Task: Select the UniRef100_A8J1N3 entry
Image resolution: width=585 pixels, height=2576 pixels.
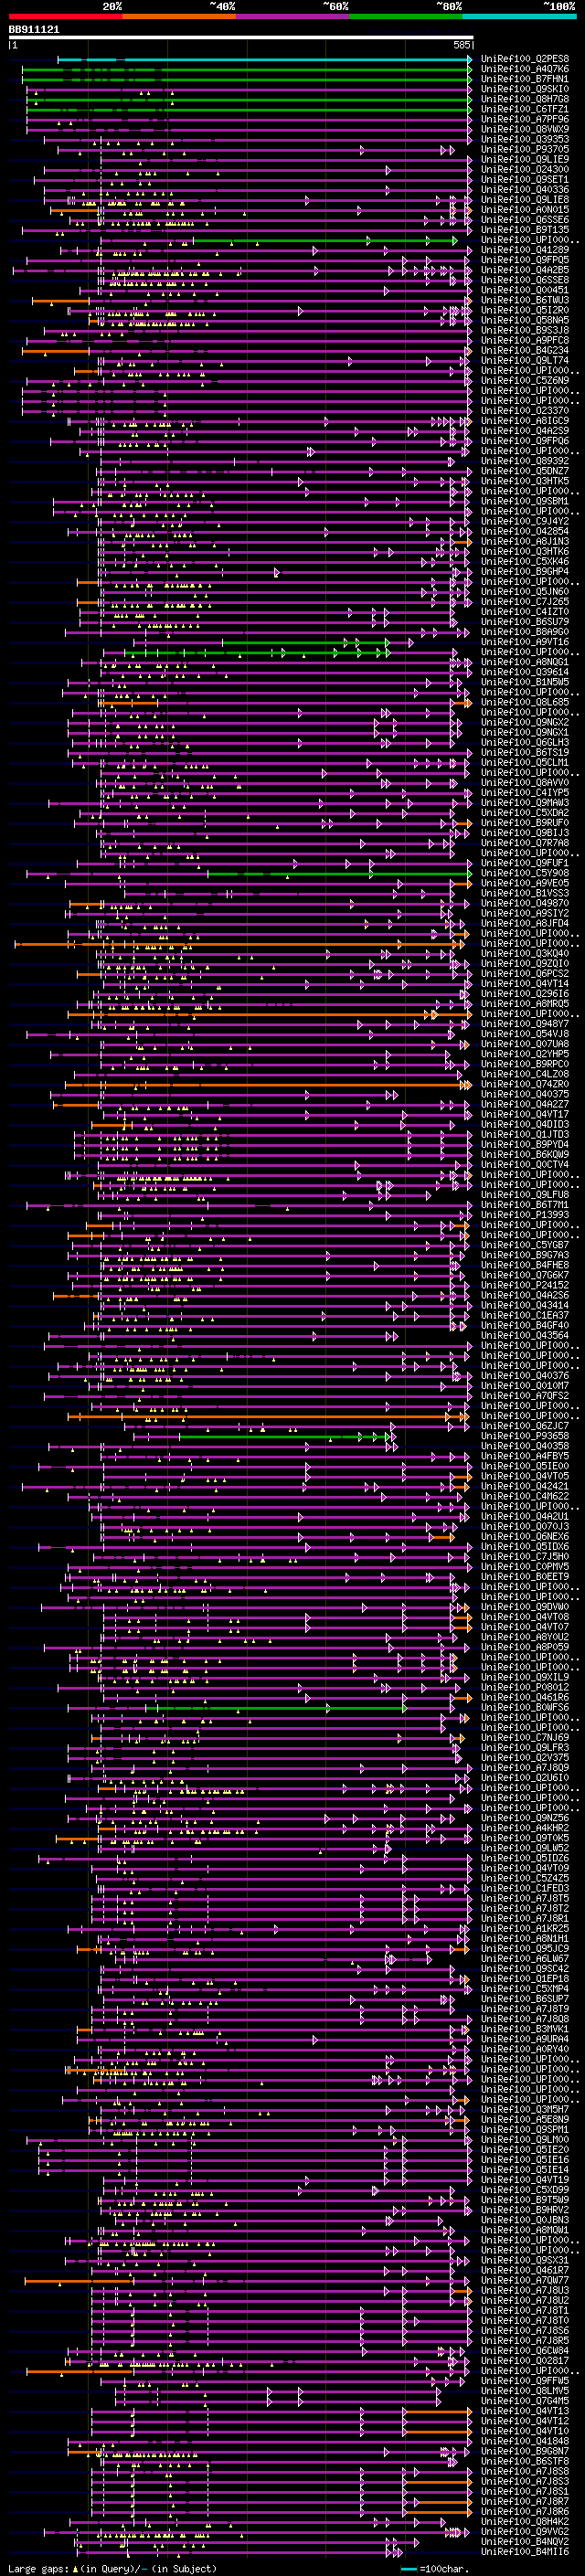Action: (525, 541)
